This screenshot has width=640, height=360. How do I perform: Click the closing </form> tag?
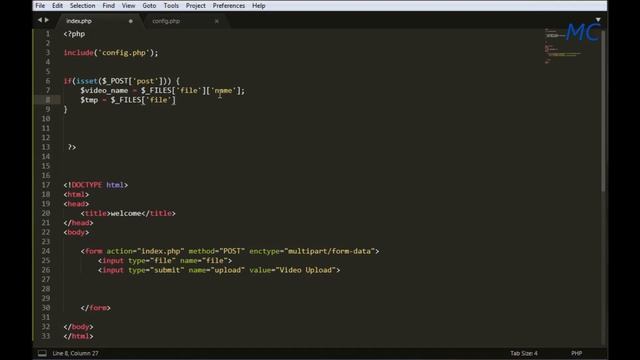tap(96, 308)
